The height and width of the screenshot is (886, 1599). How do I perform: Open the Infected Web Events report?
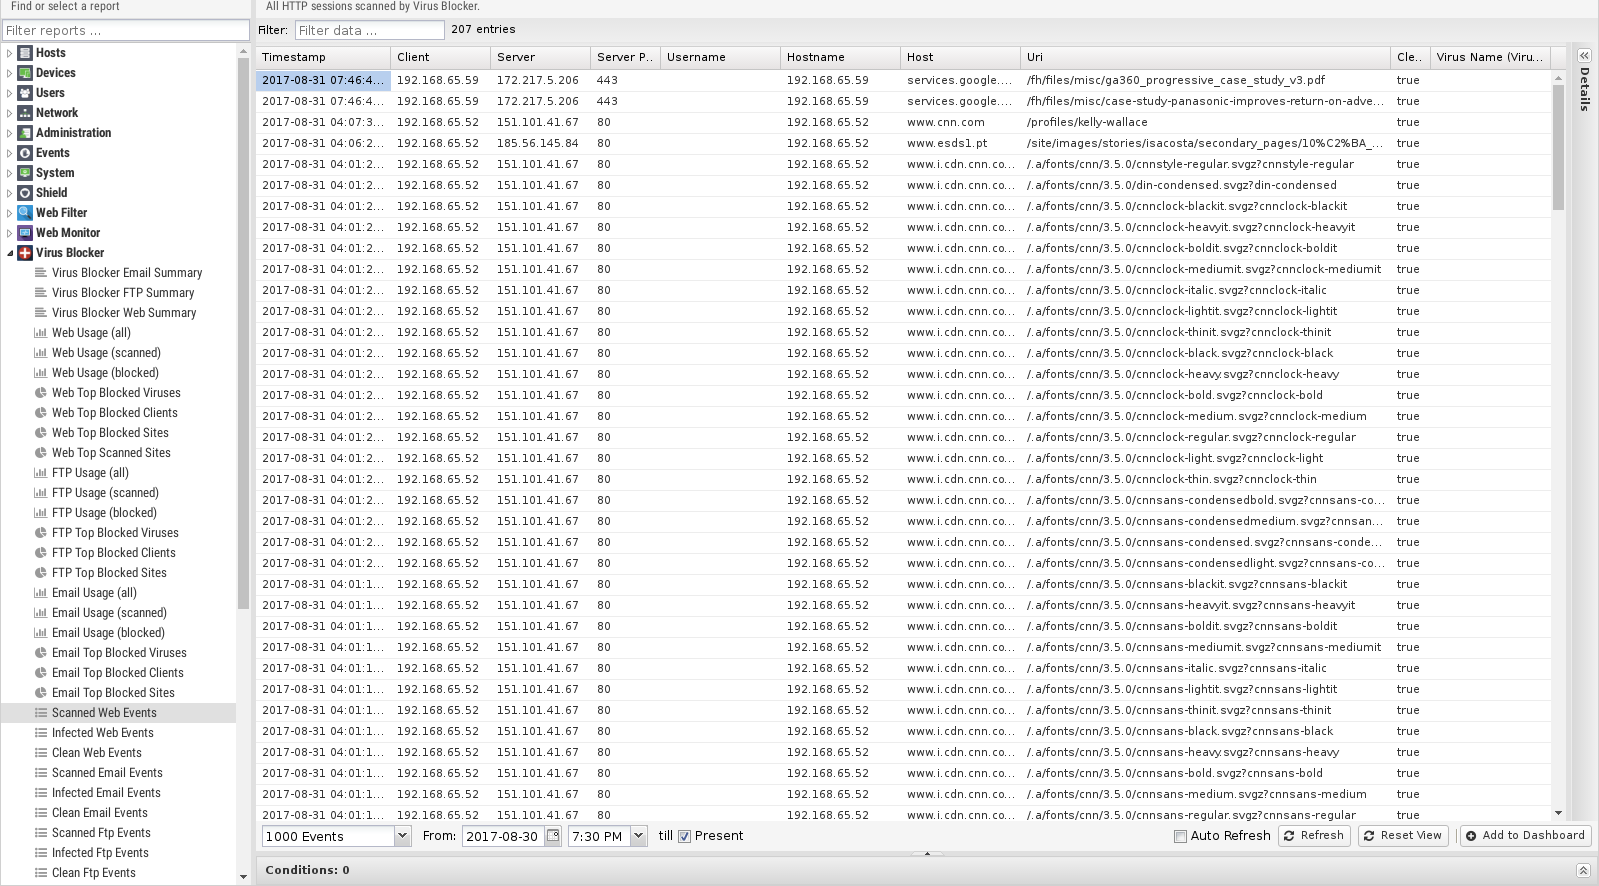pos(102,733)
